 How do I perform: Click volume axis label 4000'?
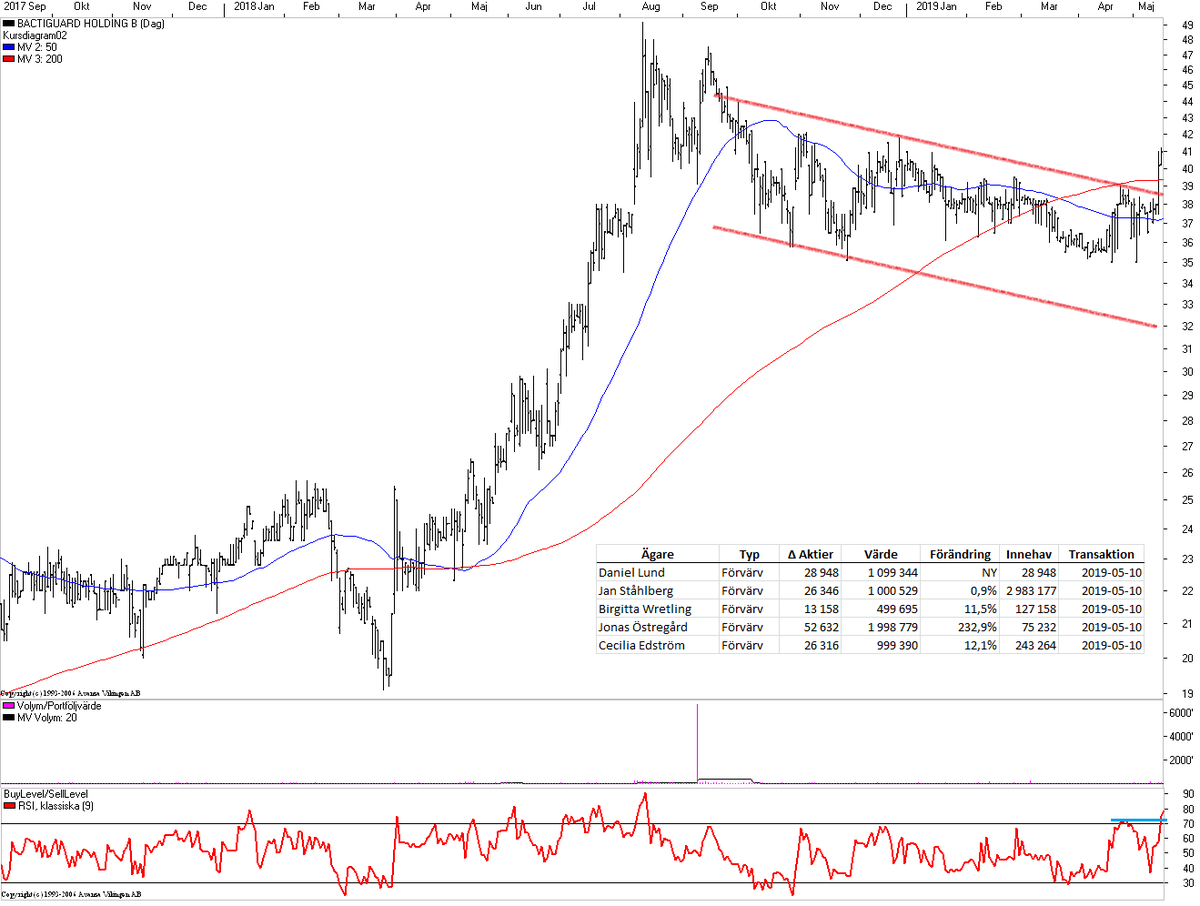pyautogui.click(x=1180, y=736)
